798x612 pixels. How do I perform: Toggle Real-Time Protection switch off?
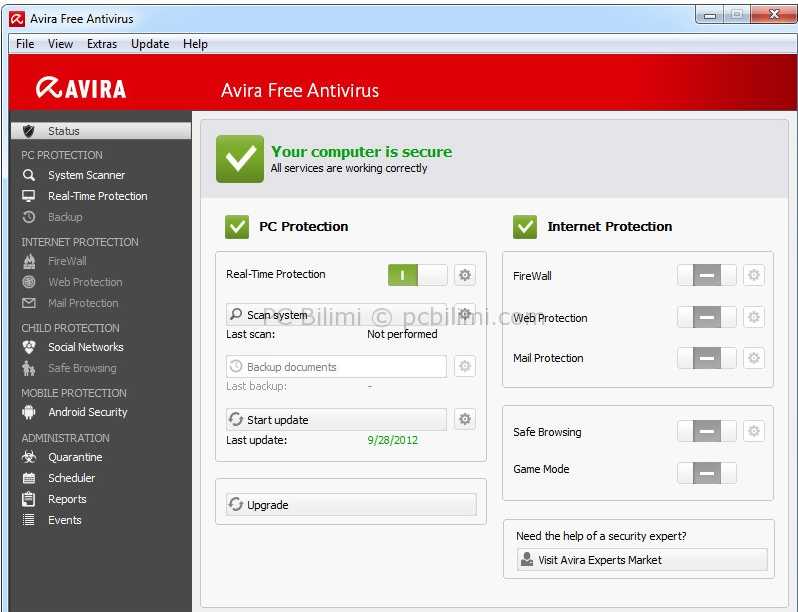point(417,275)
